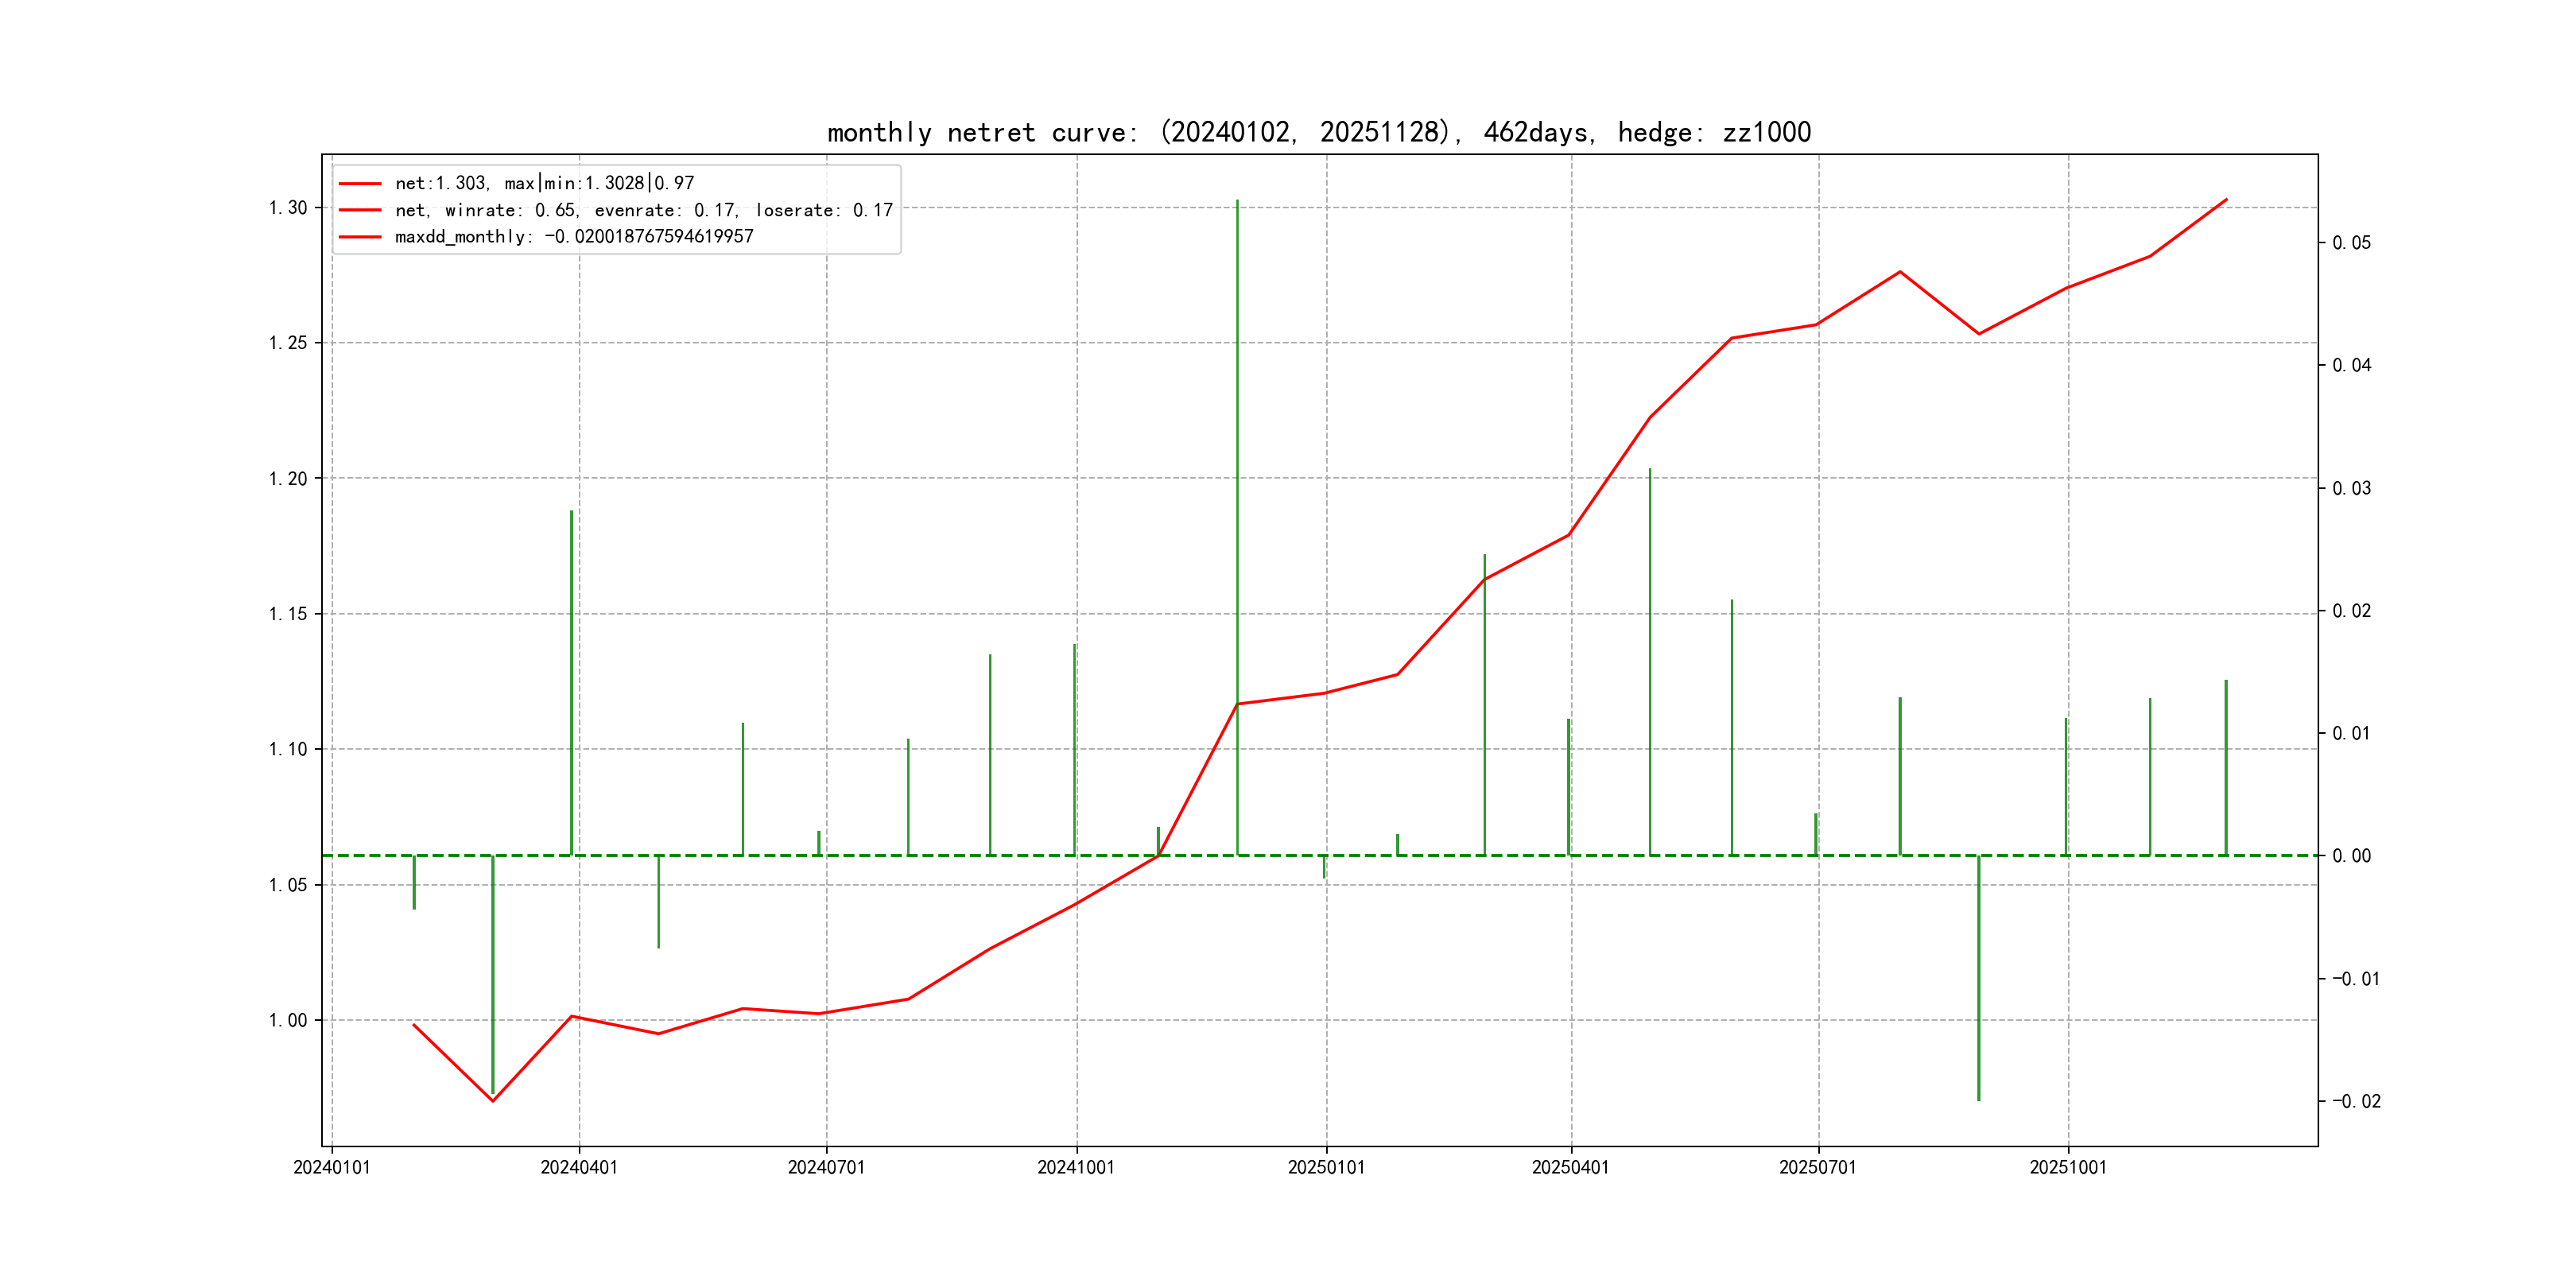Click the 0.05 right axis tick label
This screenshot has width=2576, height=1288.
tap(2351, 243)
